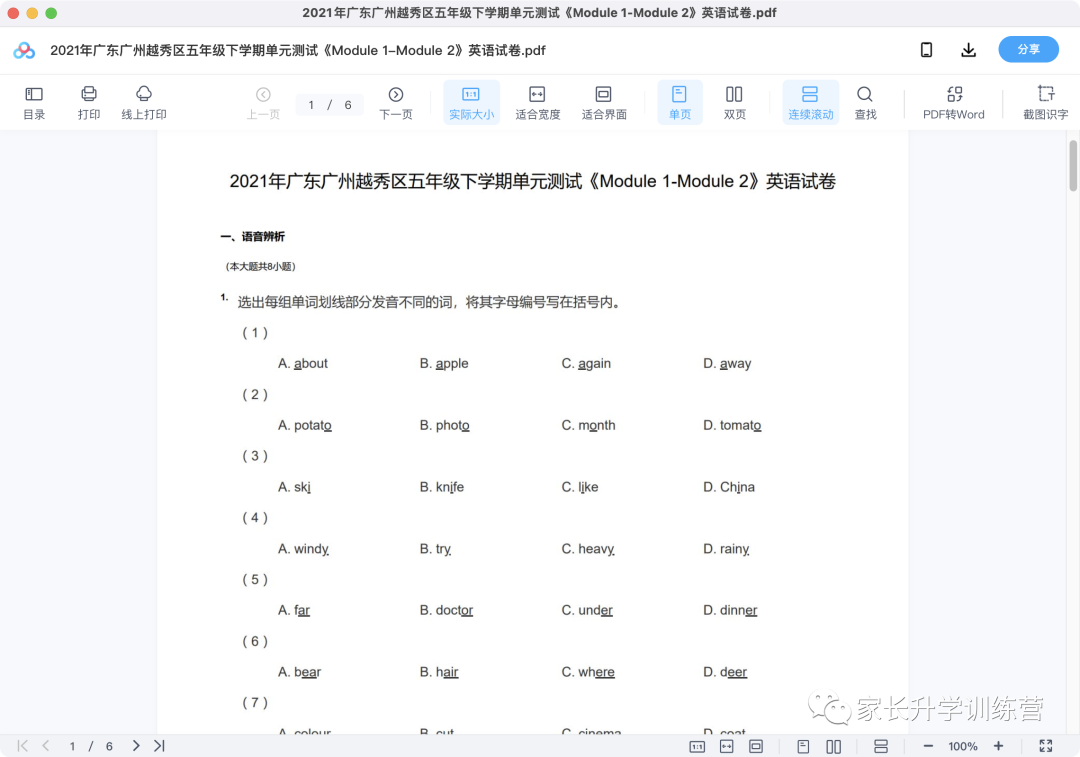Click option D. deer
The image size is (1080, 757).
point(725,672)
